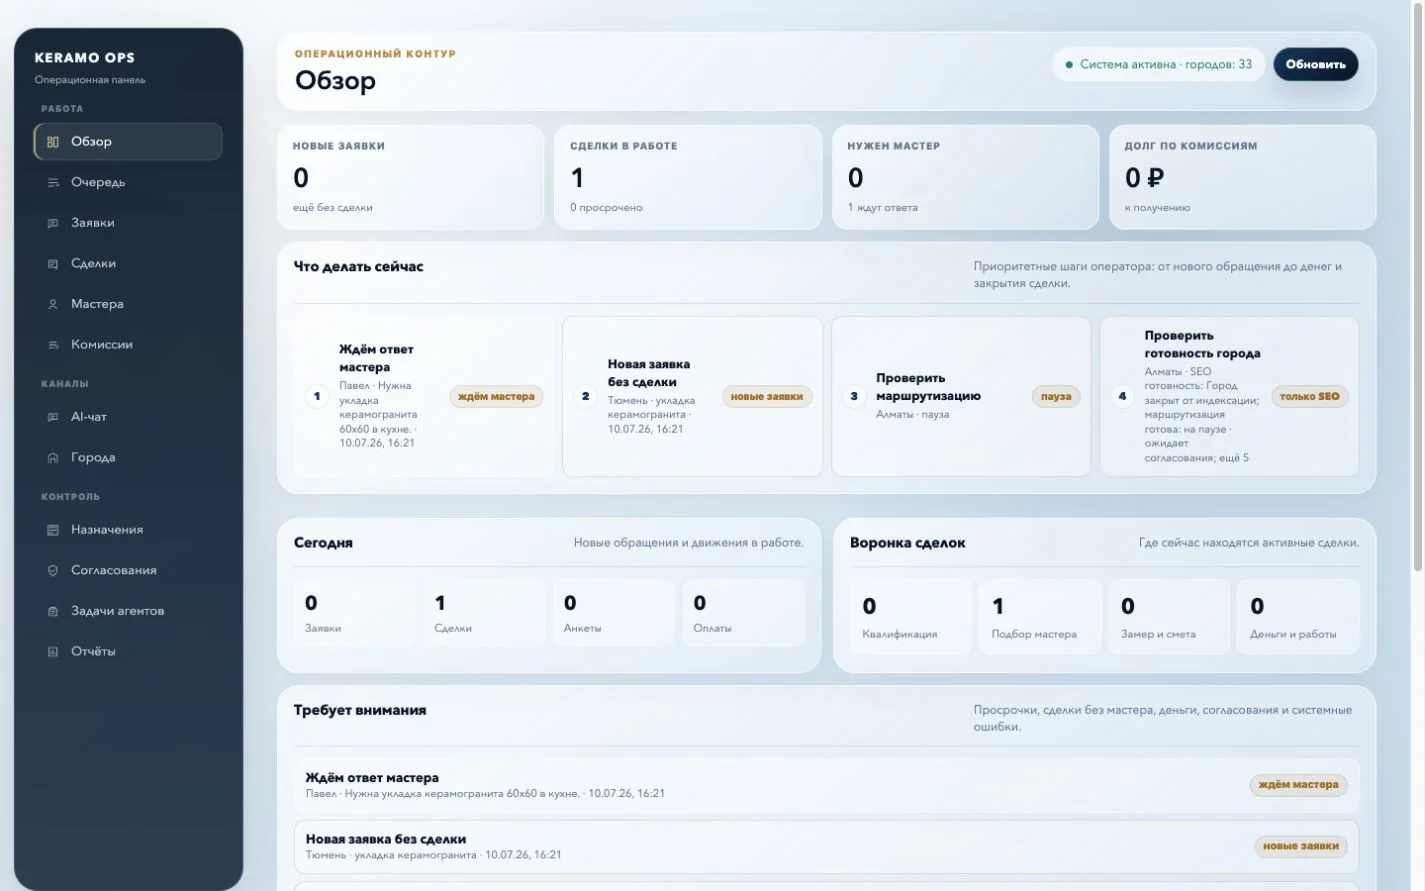Screen dimensions: 1425x891
Task: Click the Заявки sidebar icon
Action: (x=53, y=223)
